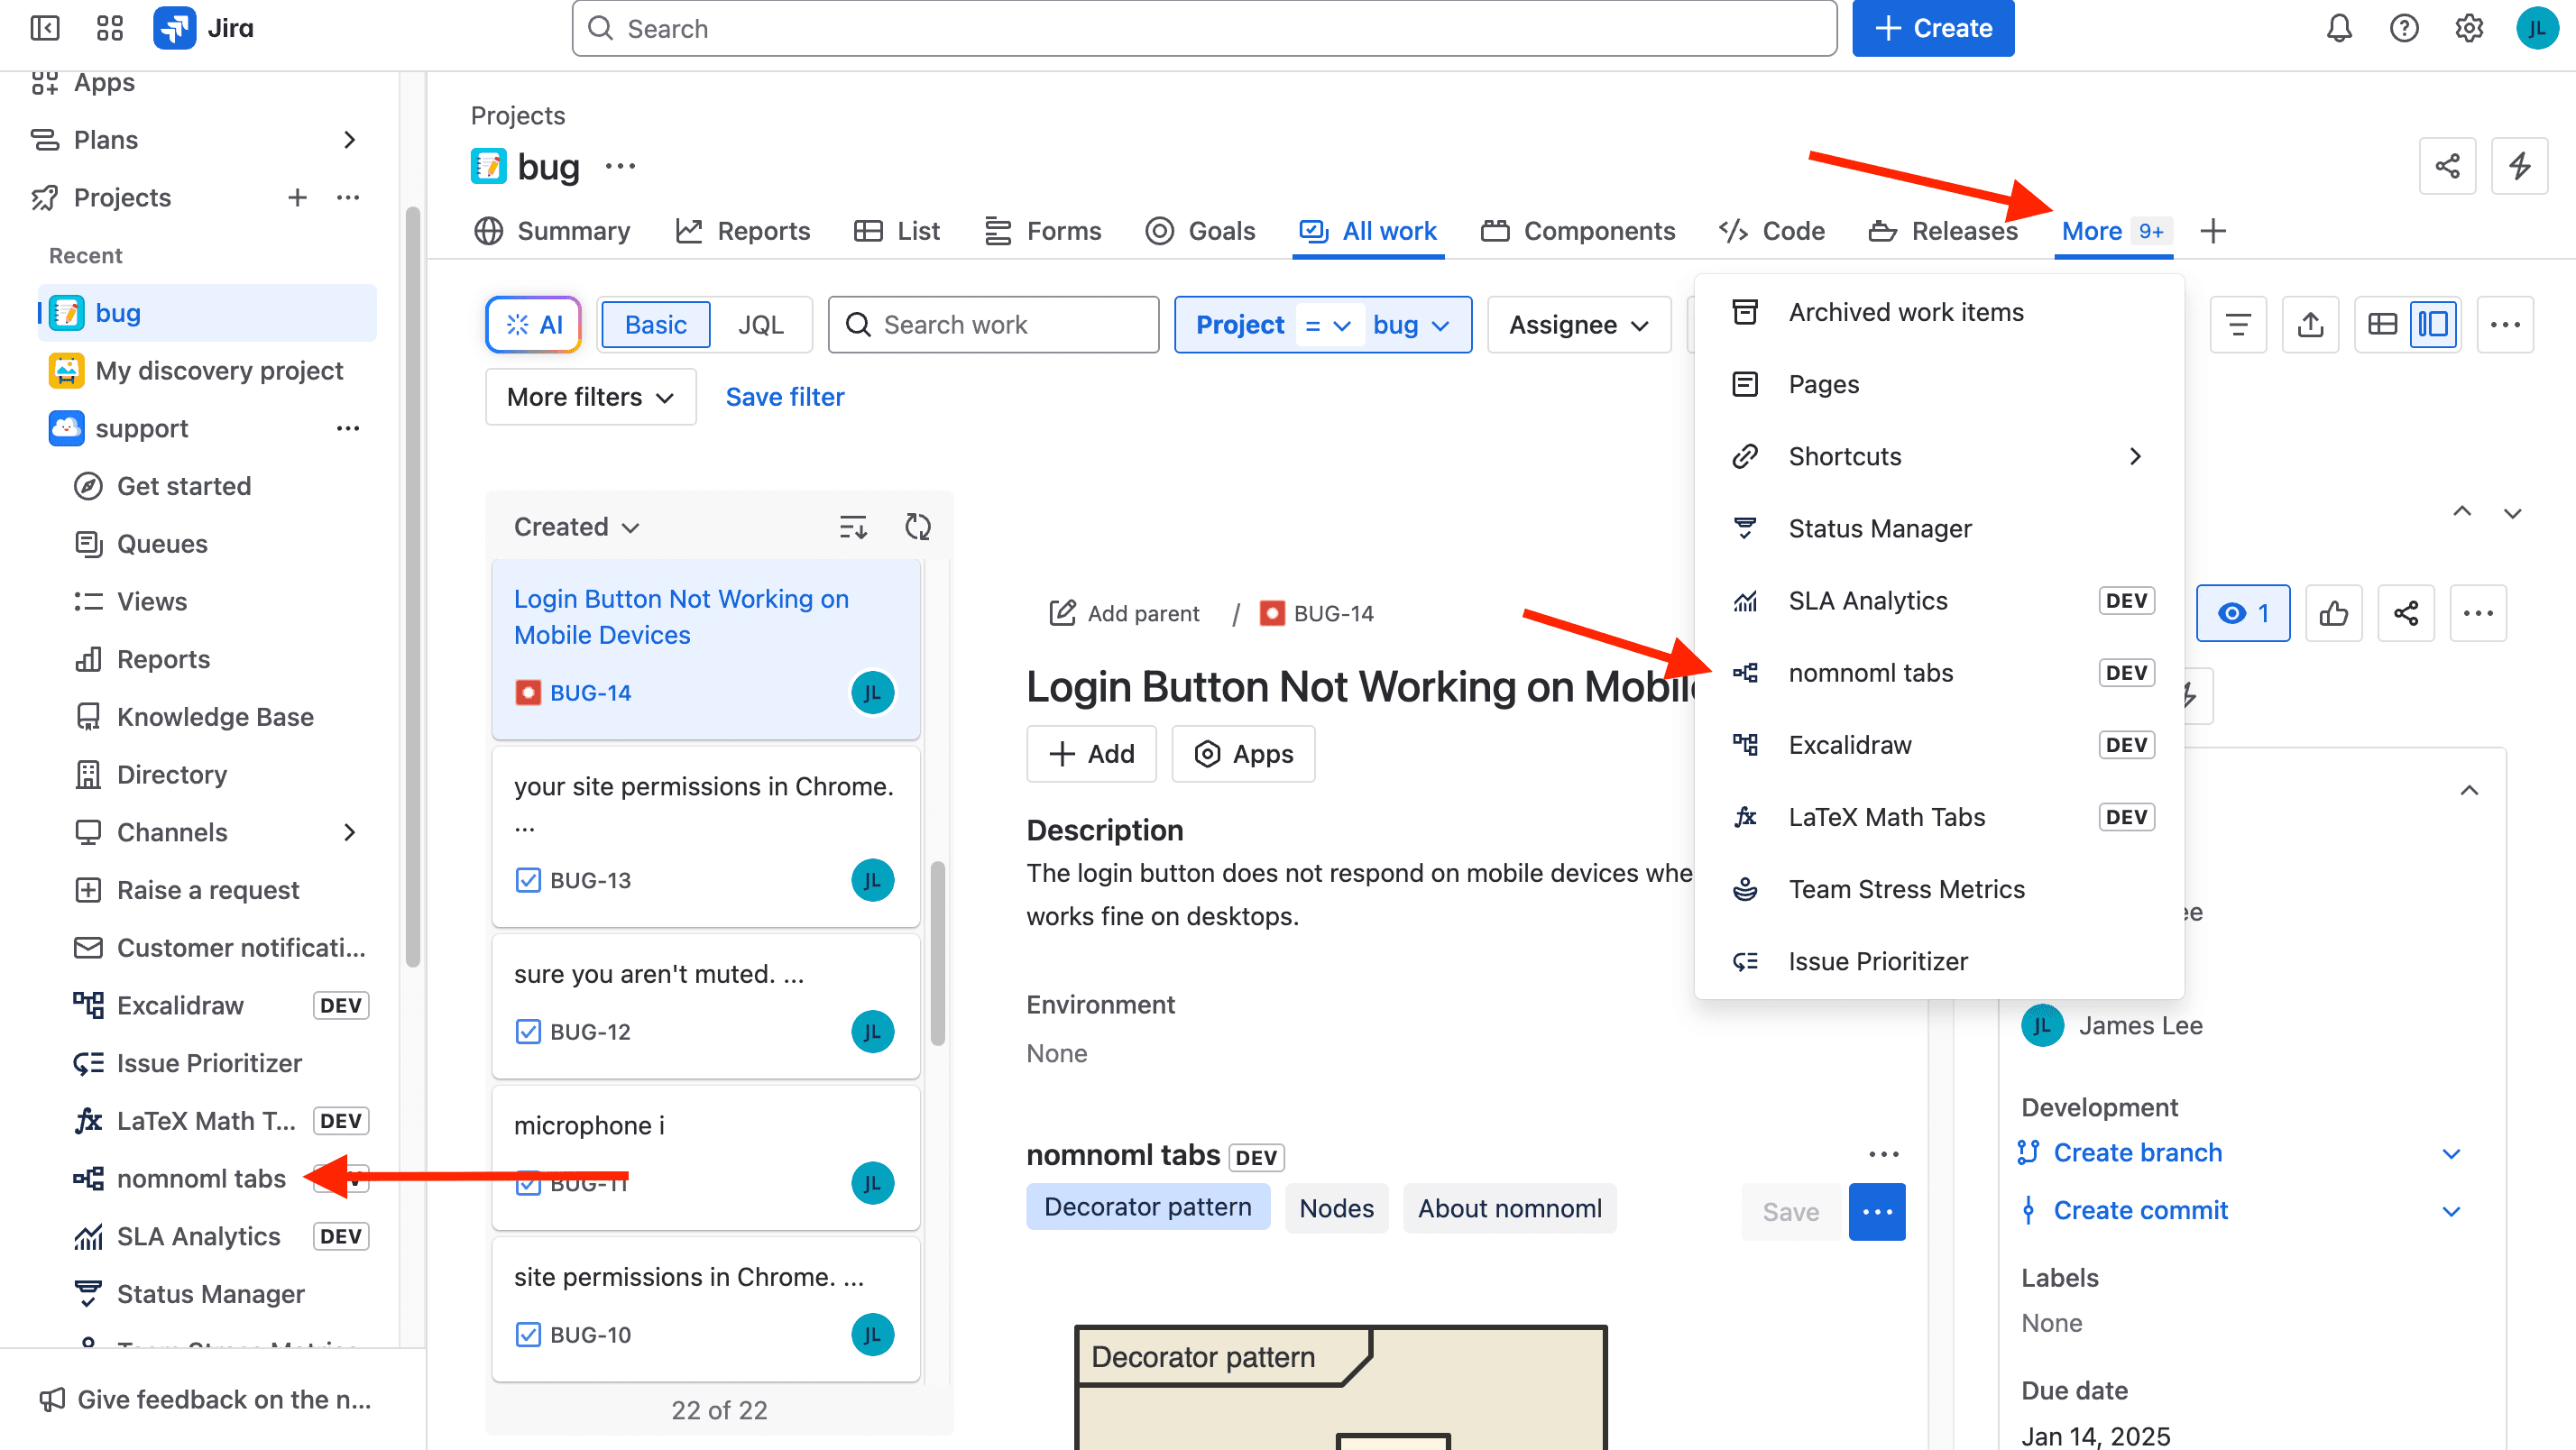Image resolution: width=2576 pixels, height=1450 pixels.
Task: Go to the previous issue with the up chevron
Action: [x=2461, y=512]
